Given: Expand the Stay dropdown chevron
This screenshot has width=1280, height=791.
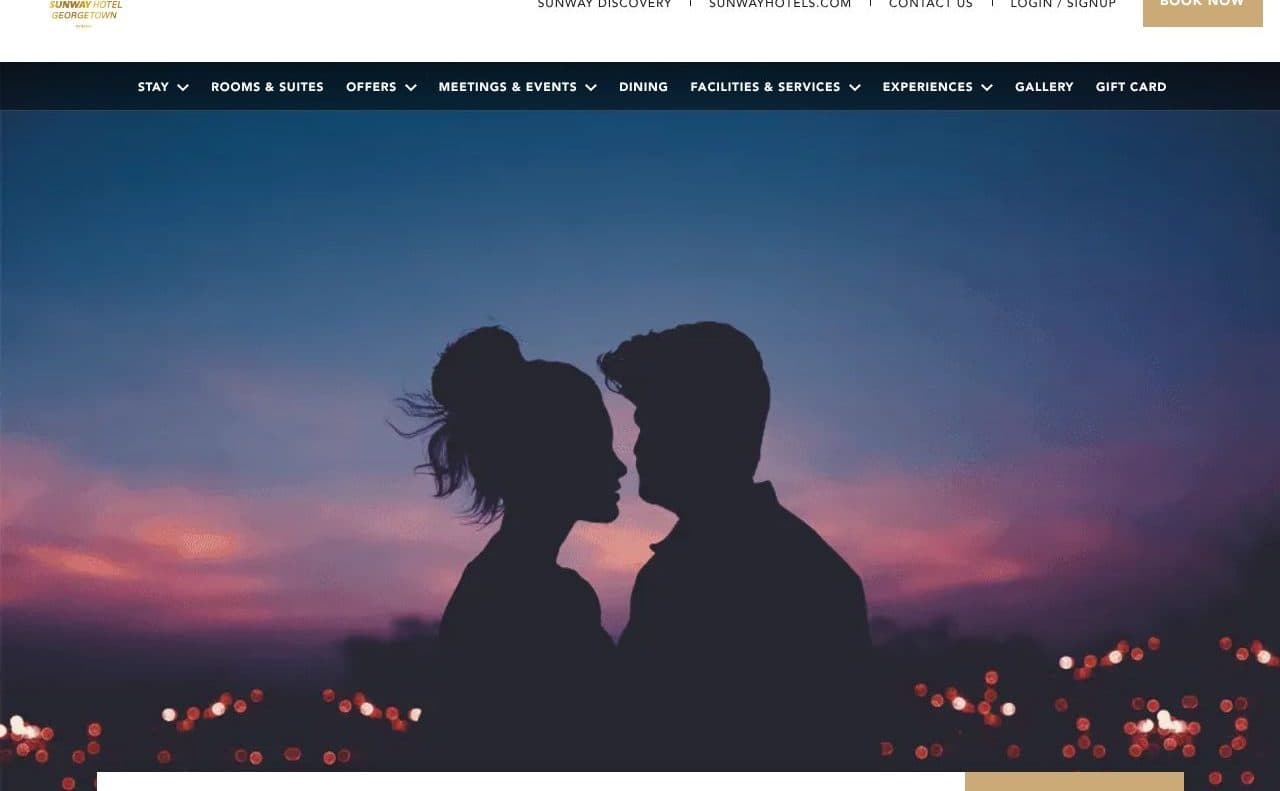Looking at the screenshot, I should coord(183,88).
